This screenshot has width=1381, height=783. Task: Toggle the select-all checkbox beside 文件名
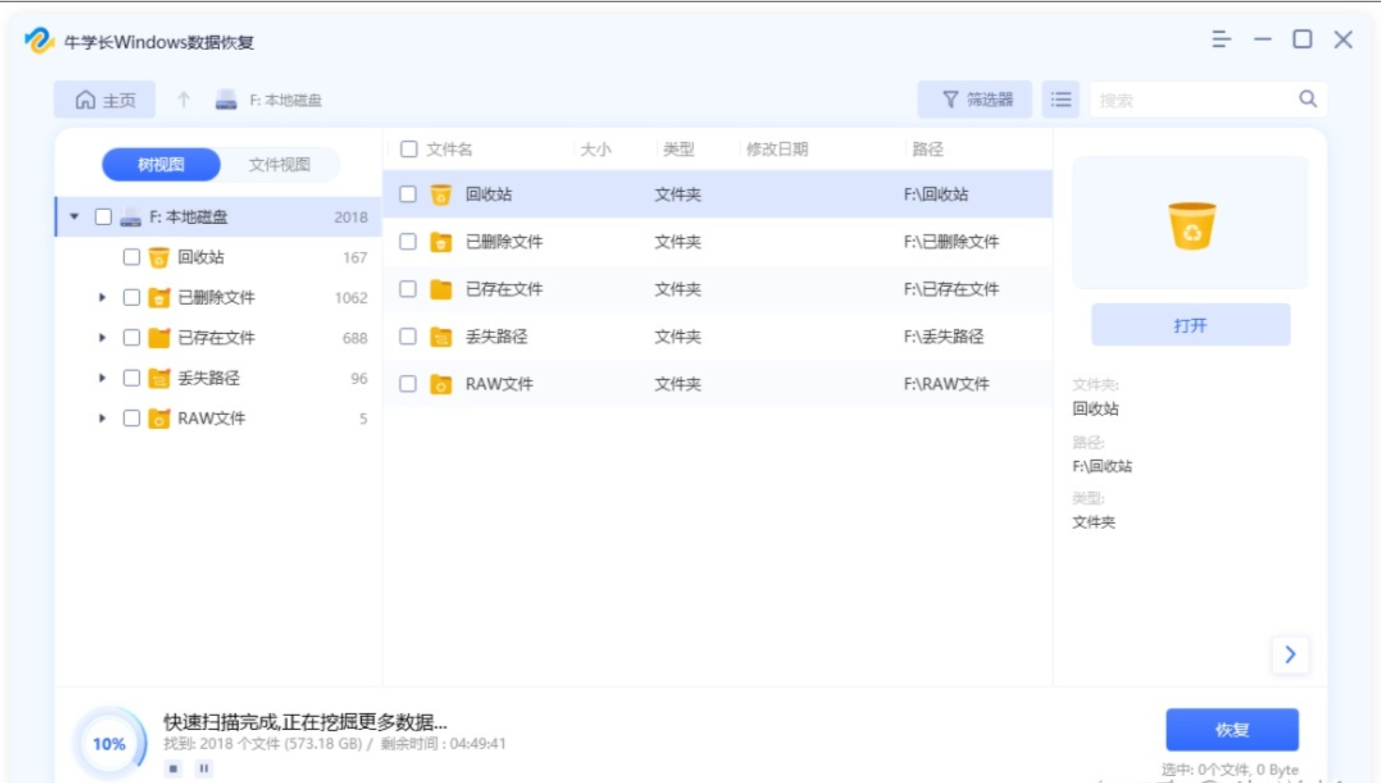click(x=409, y=149)
